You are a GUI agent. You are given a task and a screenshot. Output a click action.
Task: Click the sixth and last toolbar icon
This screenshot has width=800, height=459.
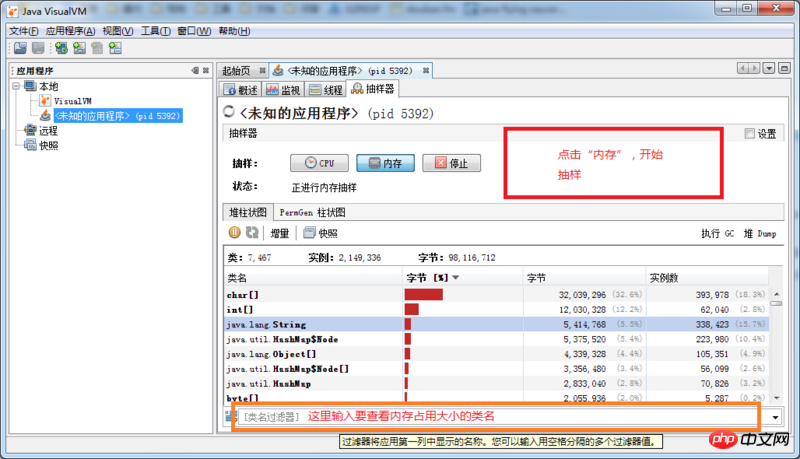coord(115,48)
